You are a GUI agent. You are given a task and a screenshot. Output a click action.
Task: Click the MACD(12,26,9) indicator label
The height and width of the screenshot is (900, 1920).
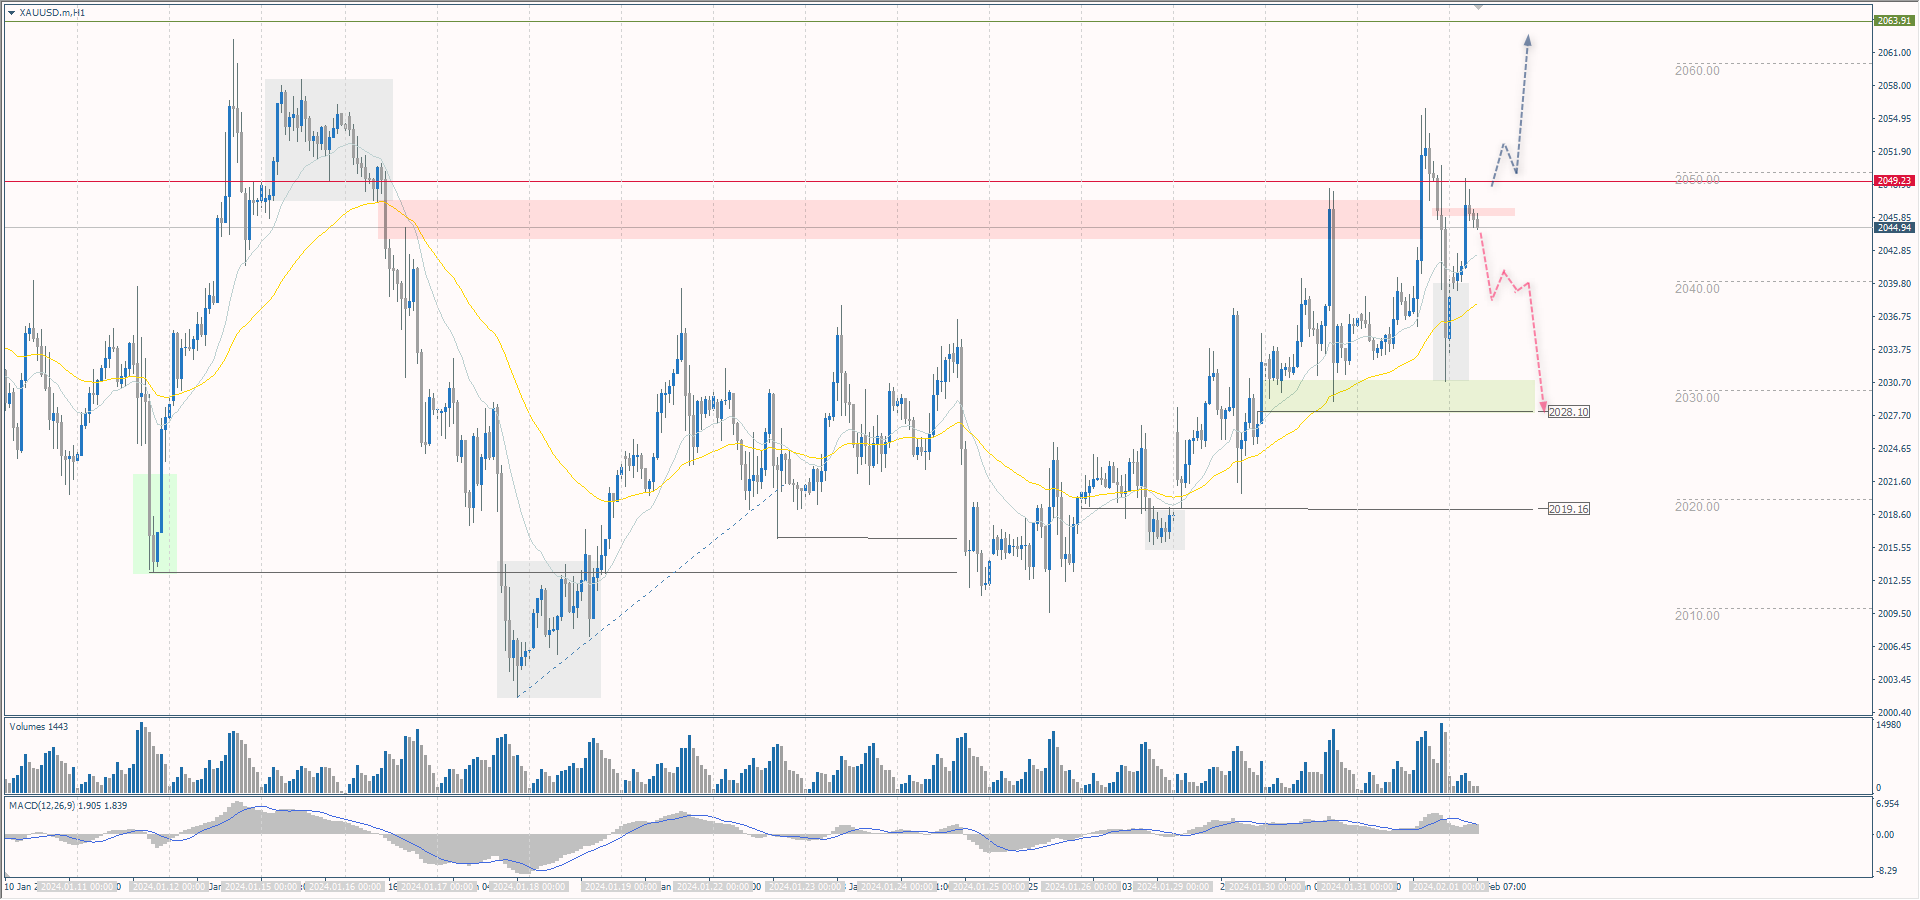coord(68,806)
